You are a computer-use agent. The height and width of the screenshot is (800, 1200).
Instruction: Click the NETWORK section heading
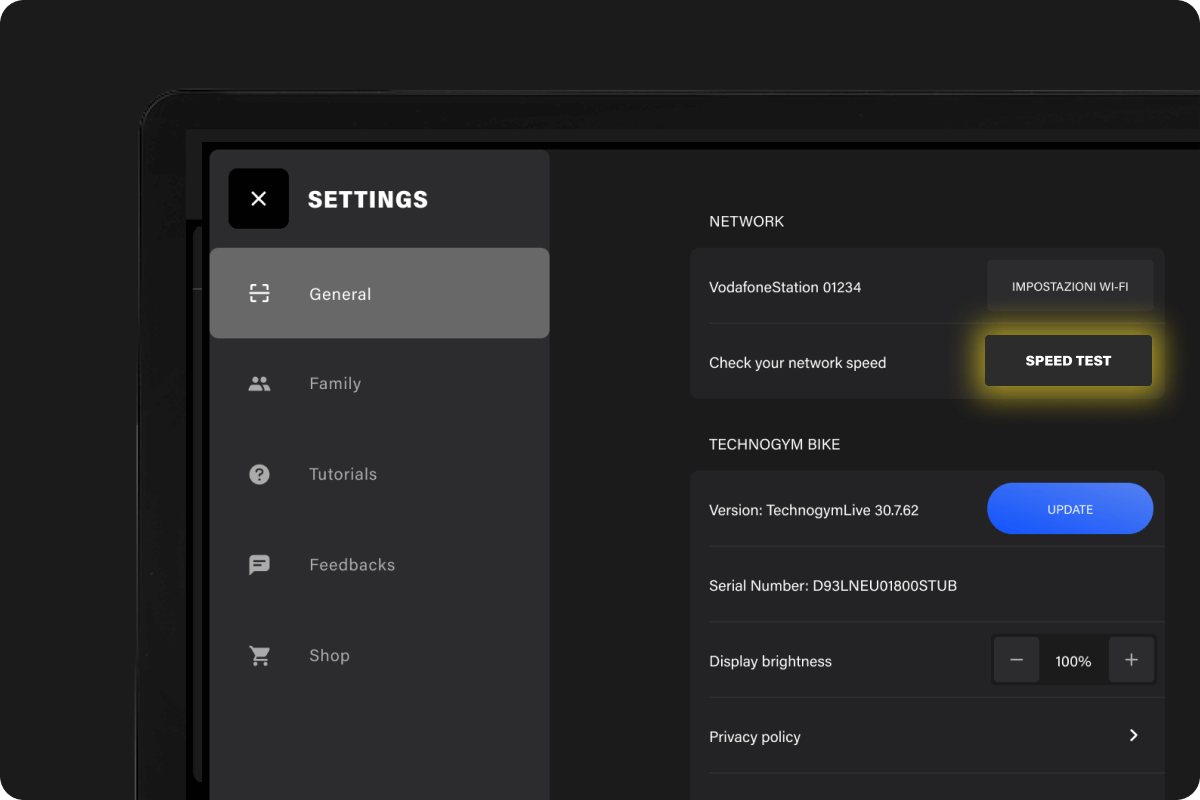747,221
